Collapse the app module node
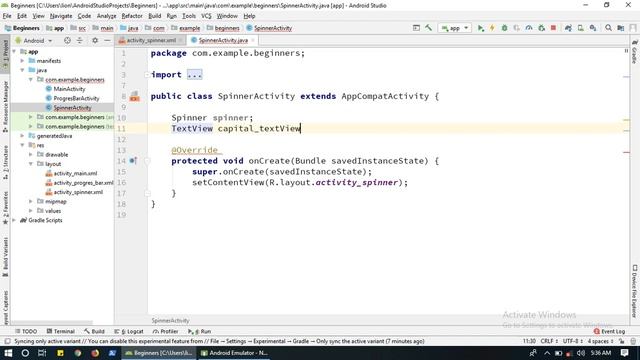640x360 pixels. [x=15, y=52]
